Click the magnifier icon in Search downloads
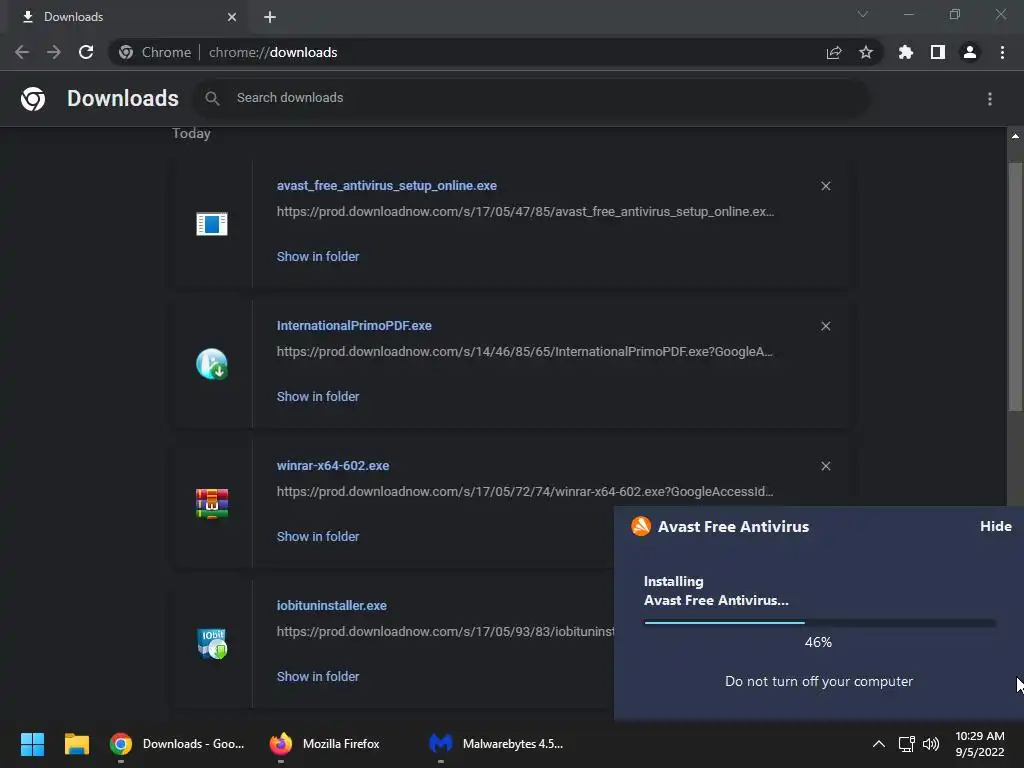Image resolution: width=1024 pixels, height=768 pixels. (212, 98)
